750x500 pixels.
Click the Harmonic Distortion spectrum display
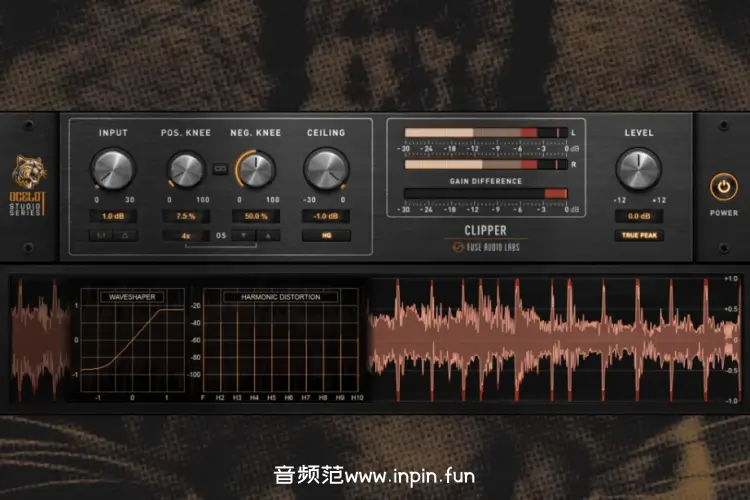tap(281, 340)
